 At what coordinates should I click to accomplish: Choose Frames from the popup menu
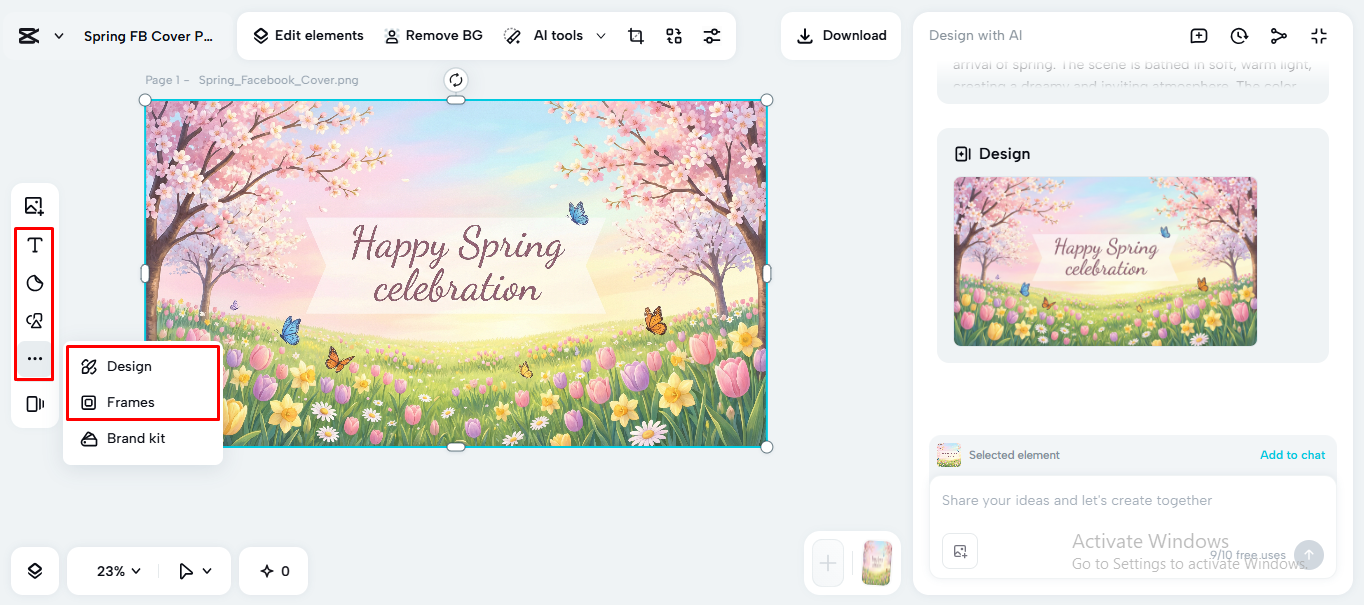[x=143, y=402]
